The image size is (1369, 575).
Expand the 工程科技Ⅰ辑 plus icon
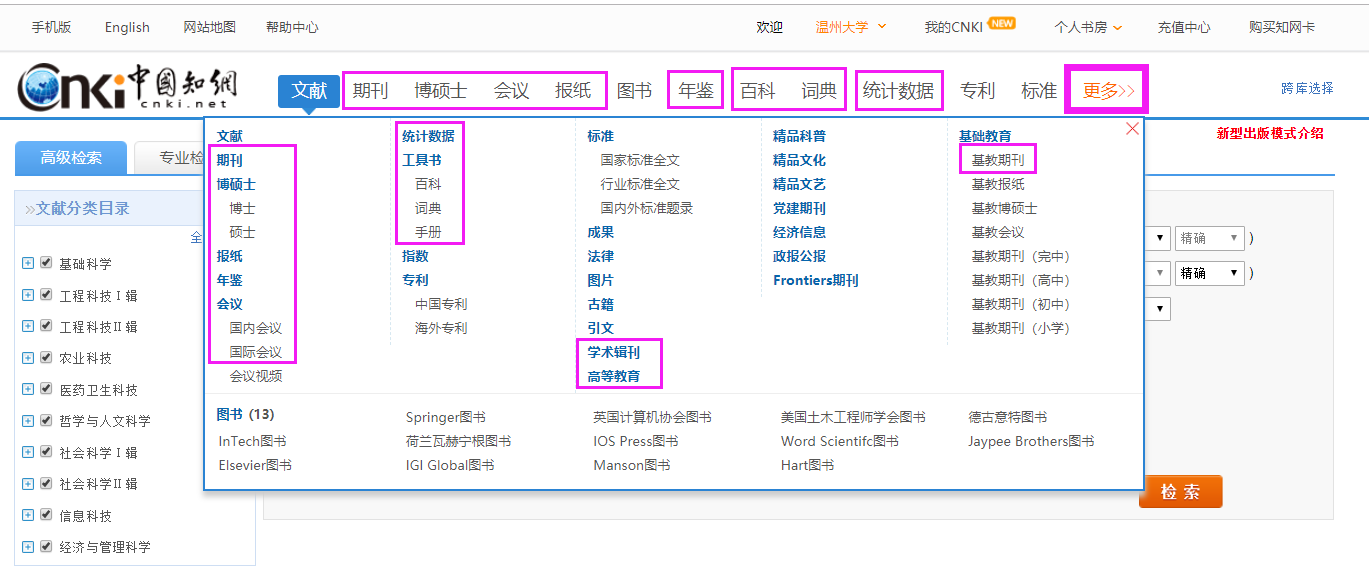[x=28, y=295]
